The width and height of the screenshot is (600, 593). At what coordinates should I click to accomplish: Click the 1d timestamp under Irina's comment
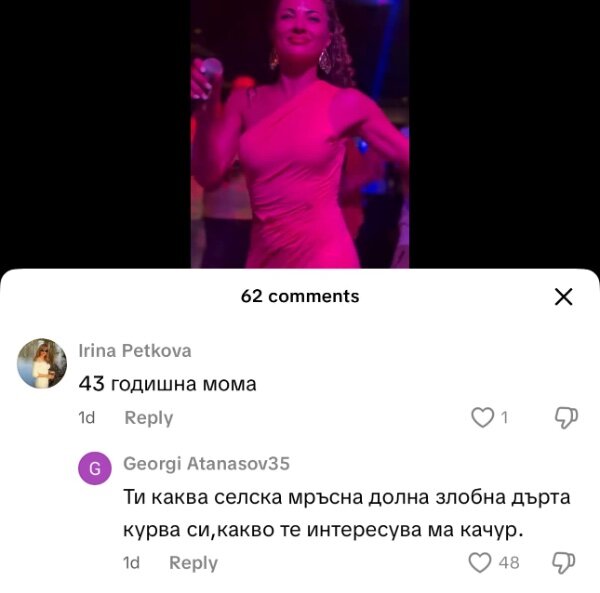(86, 417)
